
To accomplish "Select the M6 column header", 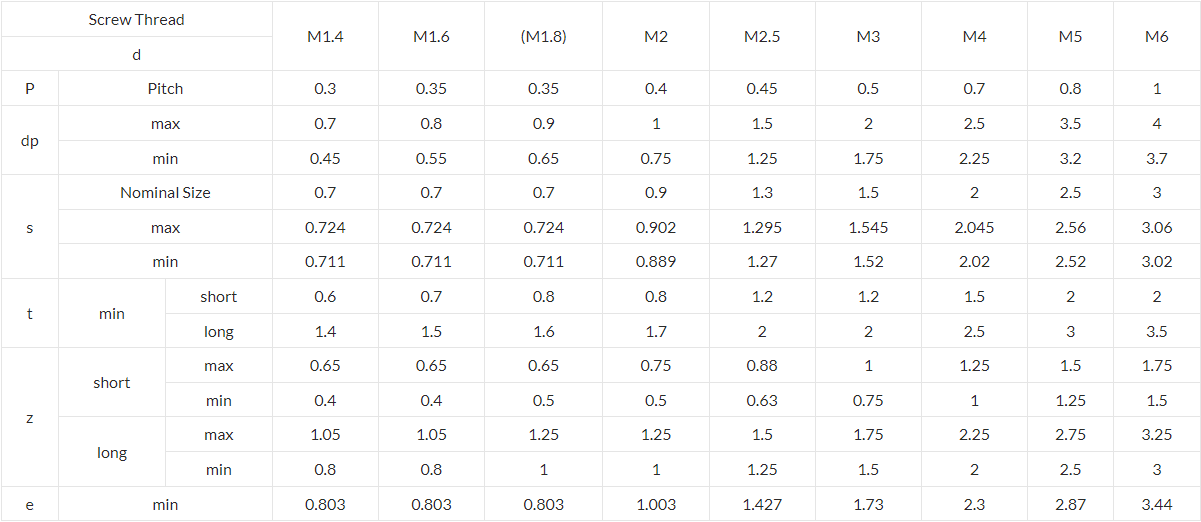I will point(1157,36).
